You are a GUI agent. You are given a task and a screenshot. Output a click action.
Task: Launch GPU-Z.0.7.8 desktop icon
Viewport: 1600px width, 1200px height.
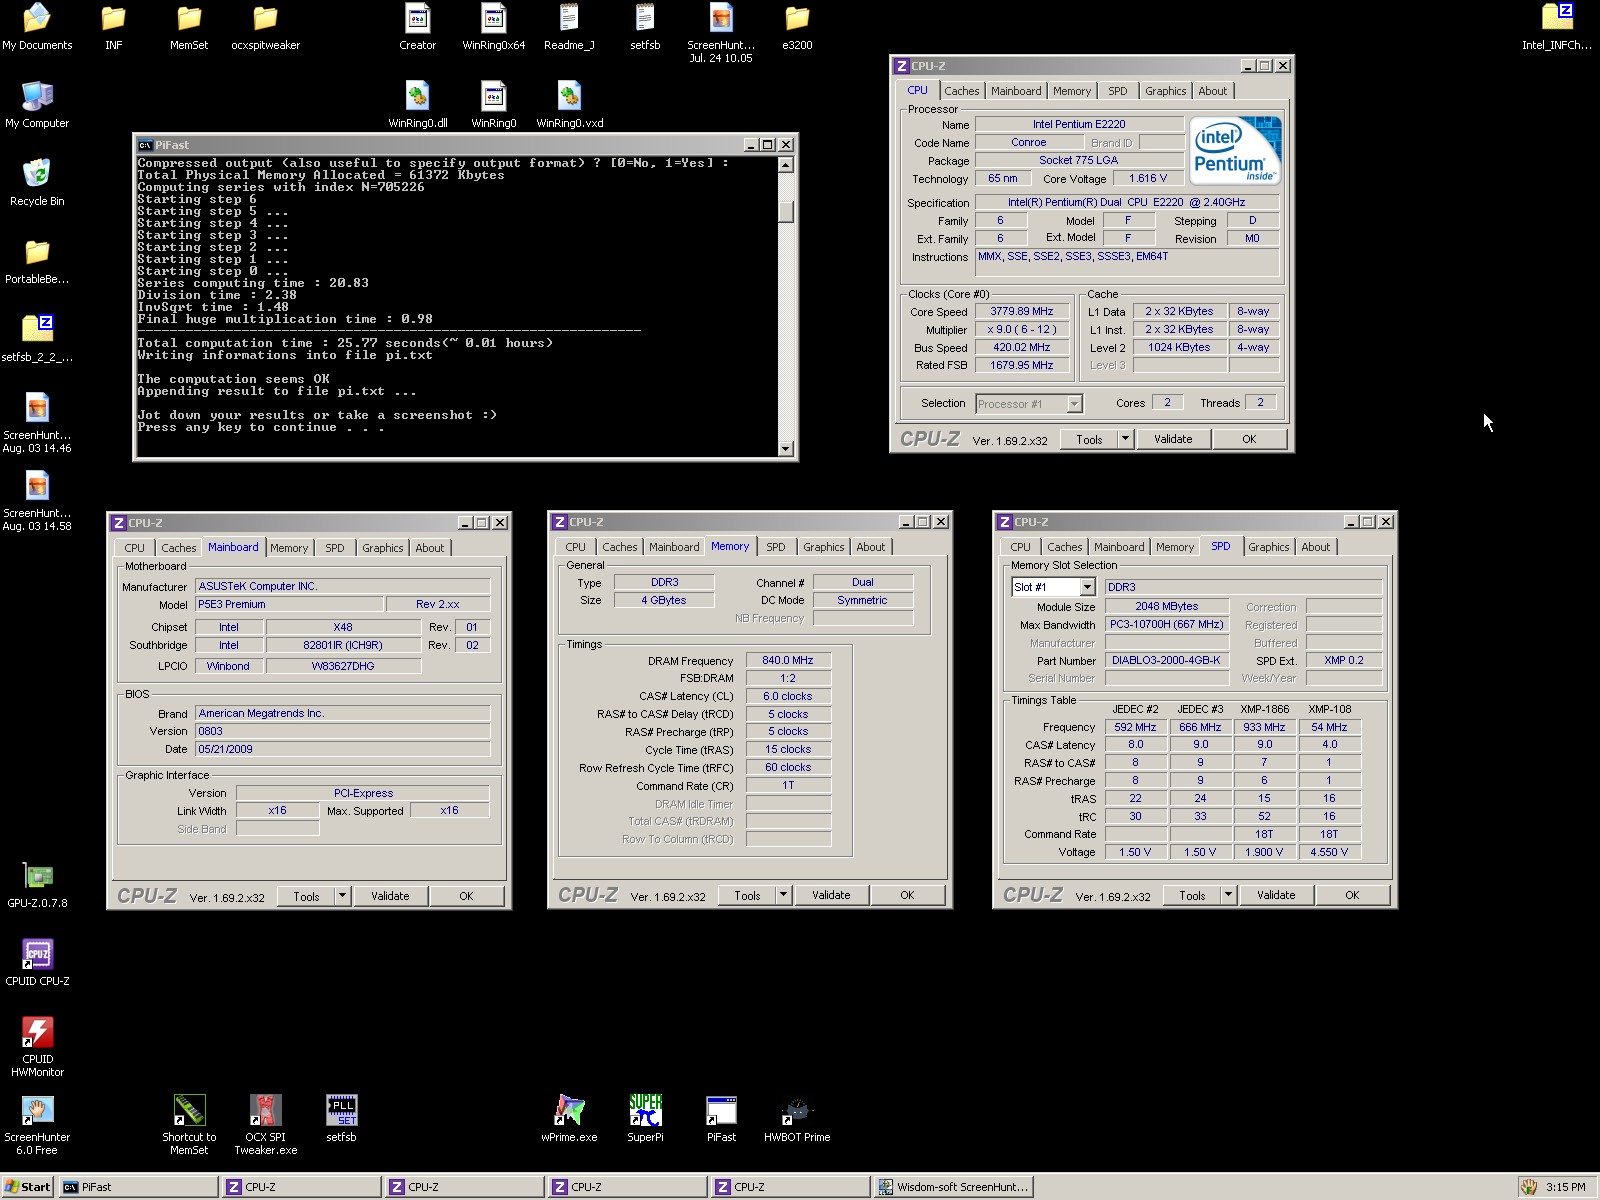[37, 885]
